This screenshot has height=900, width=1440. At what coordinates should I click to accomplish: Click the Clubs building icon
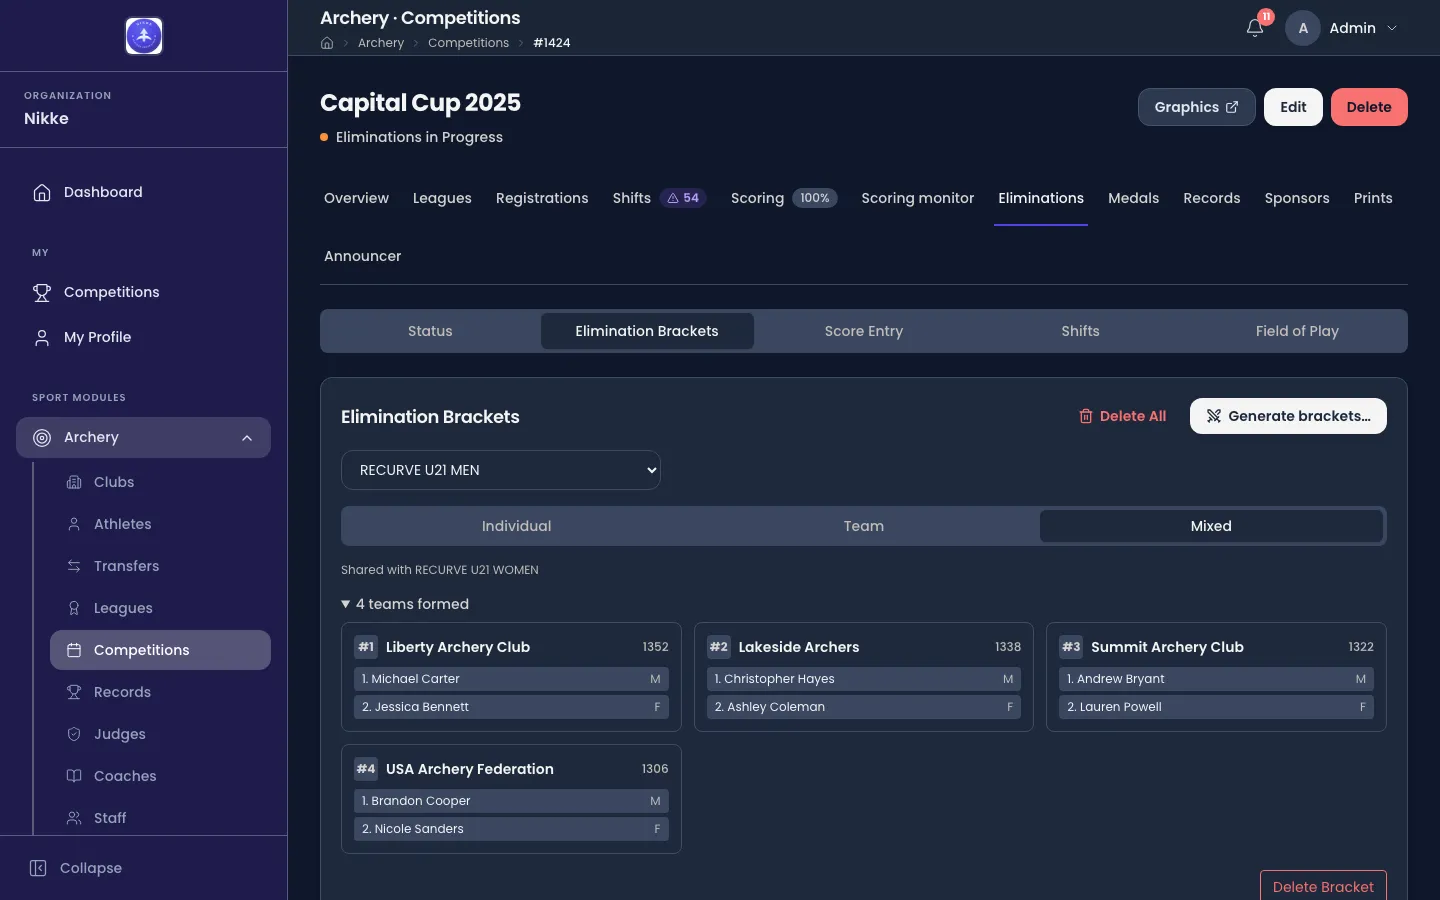pos(74,482)
